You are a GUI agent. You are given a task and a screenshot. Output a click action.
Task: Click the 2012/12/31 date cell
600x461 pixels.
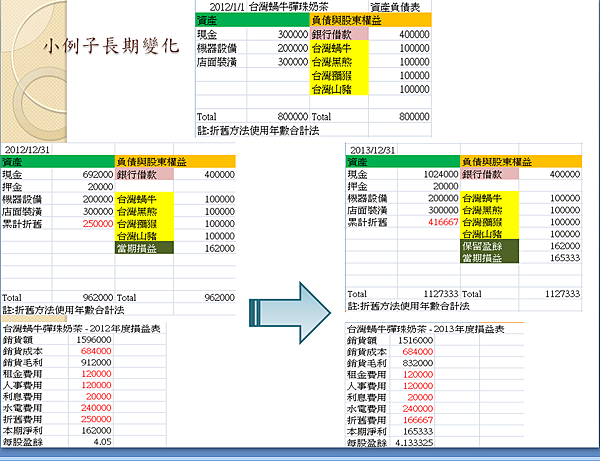pyautogui.click(x=27, y=150)
